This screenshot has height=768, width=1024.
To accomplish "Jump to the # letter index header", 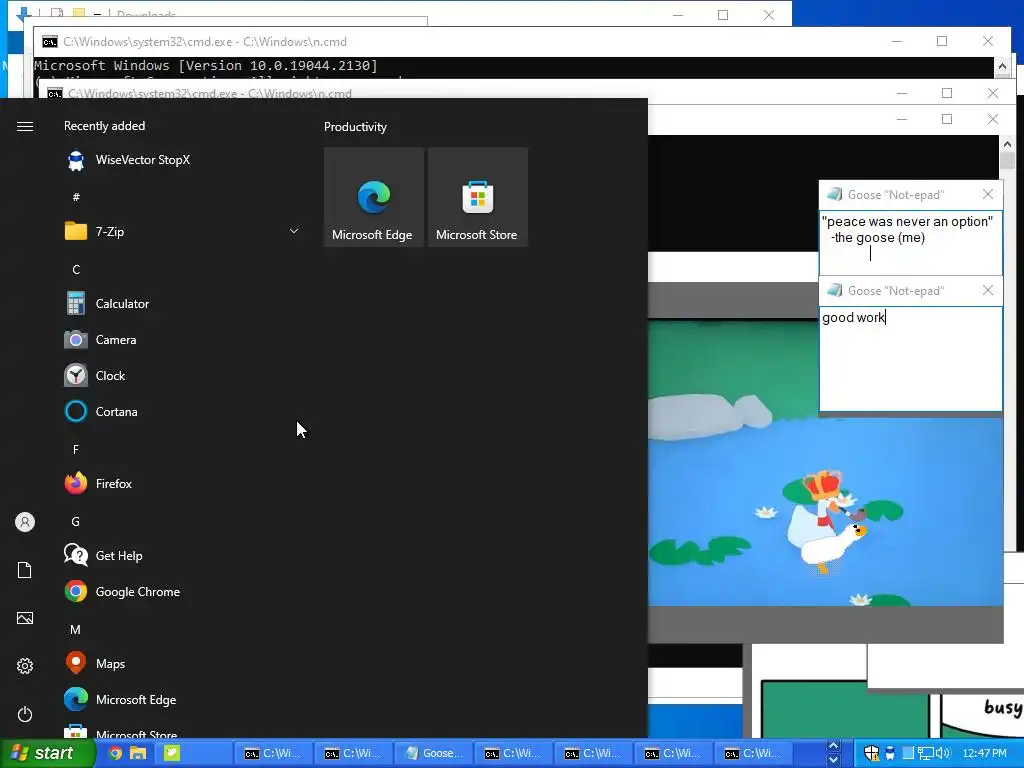I will [76, 197].
